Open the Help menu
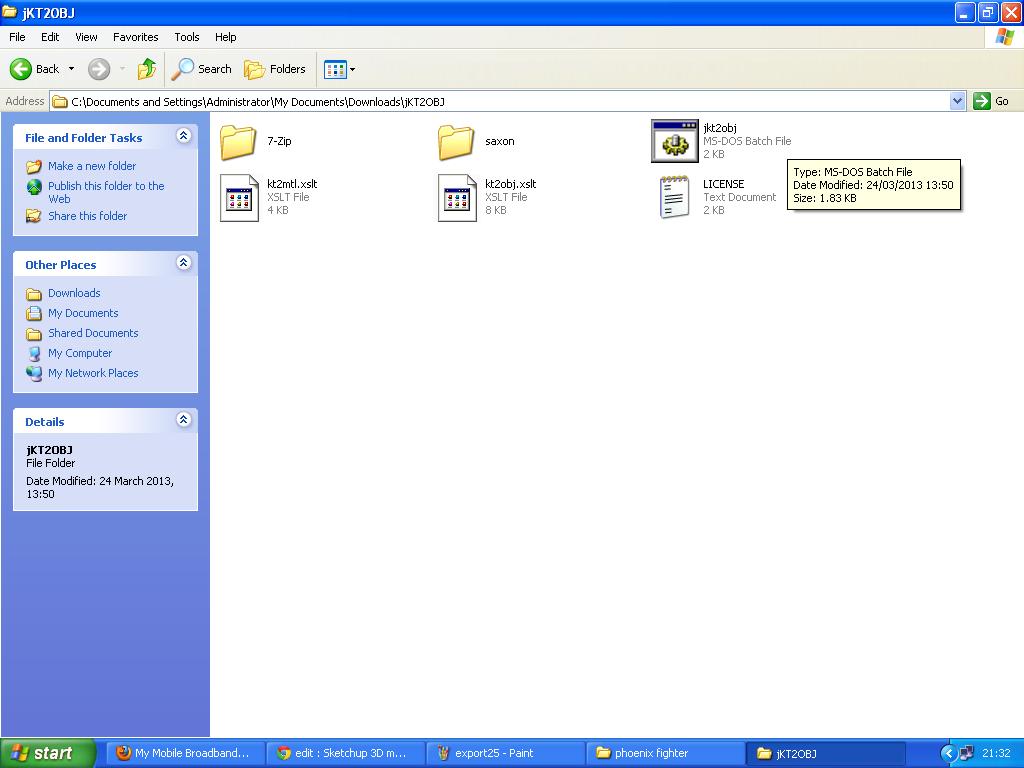 coord(225,37)
